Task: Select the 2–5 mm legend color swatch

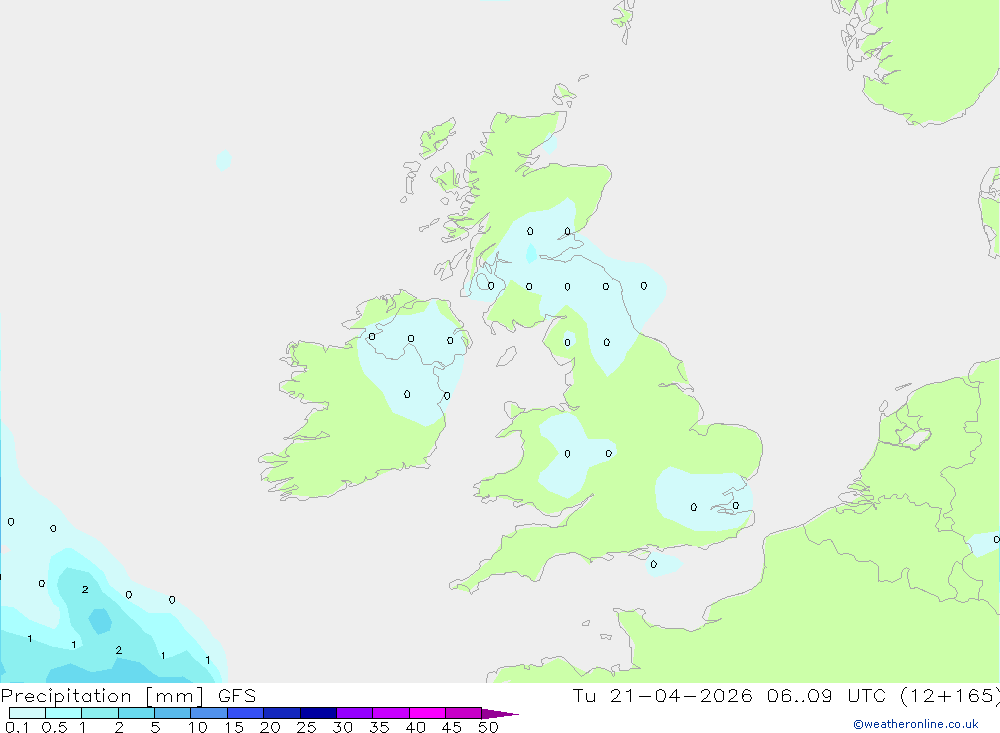Action: coord(136,713)
